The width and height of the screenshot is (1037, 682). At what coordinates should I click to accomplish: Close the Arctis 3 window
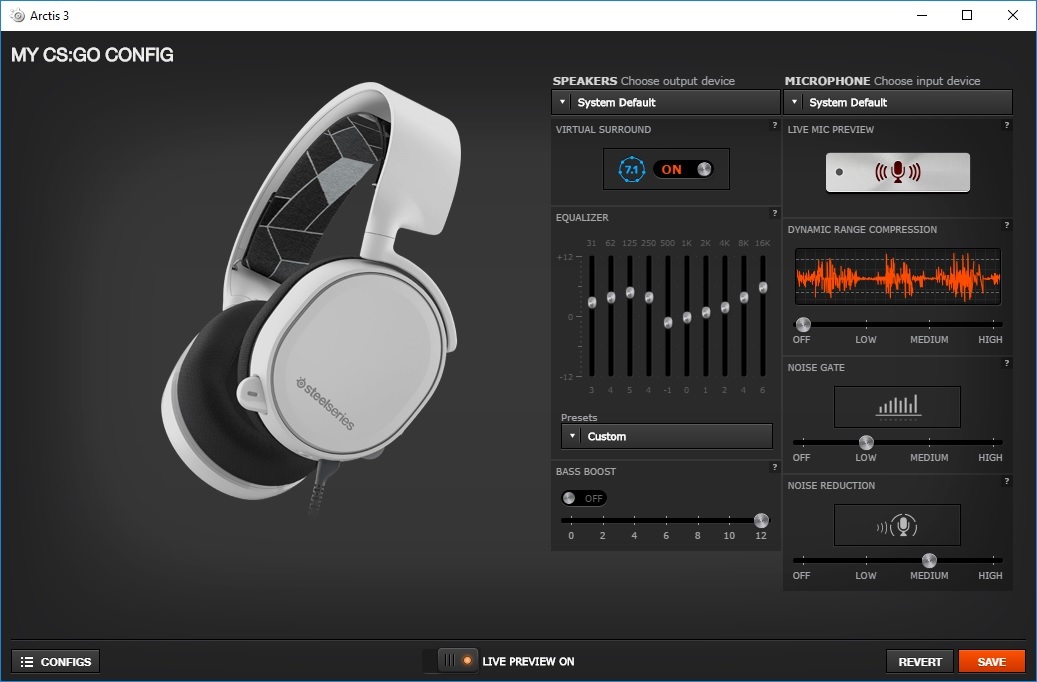[x=1013, y=15]
